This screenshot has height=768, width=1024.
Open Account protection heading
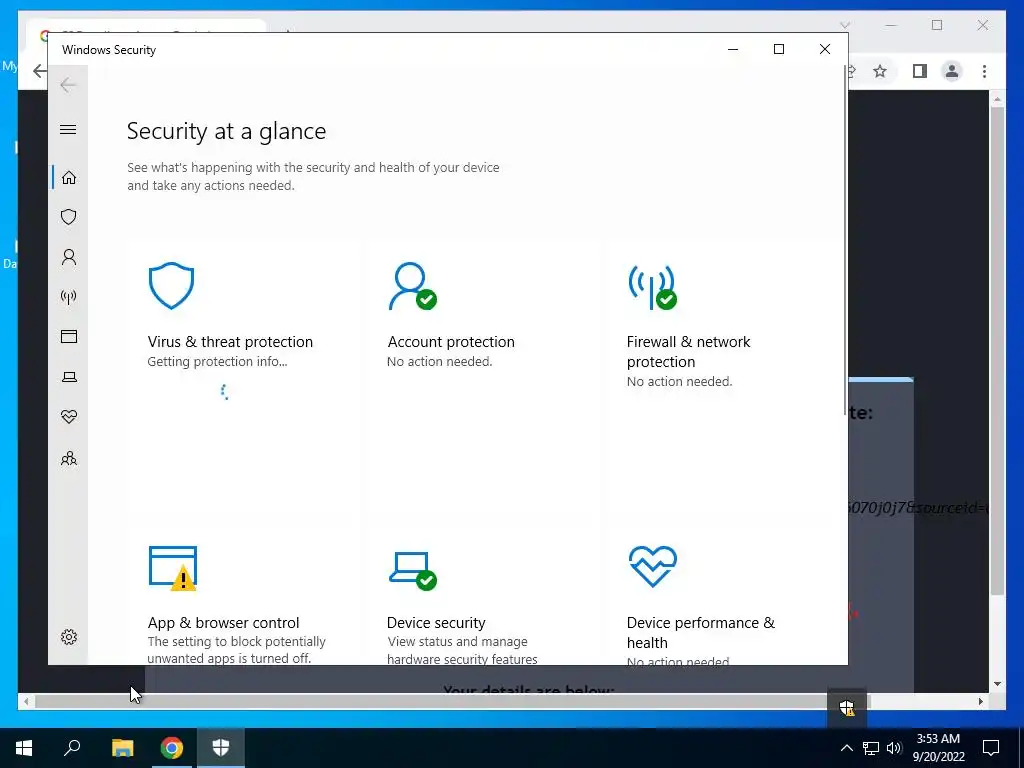[x=451, y=342]
